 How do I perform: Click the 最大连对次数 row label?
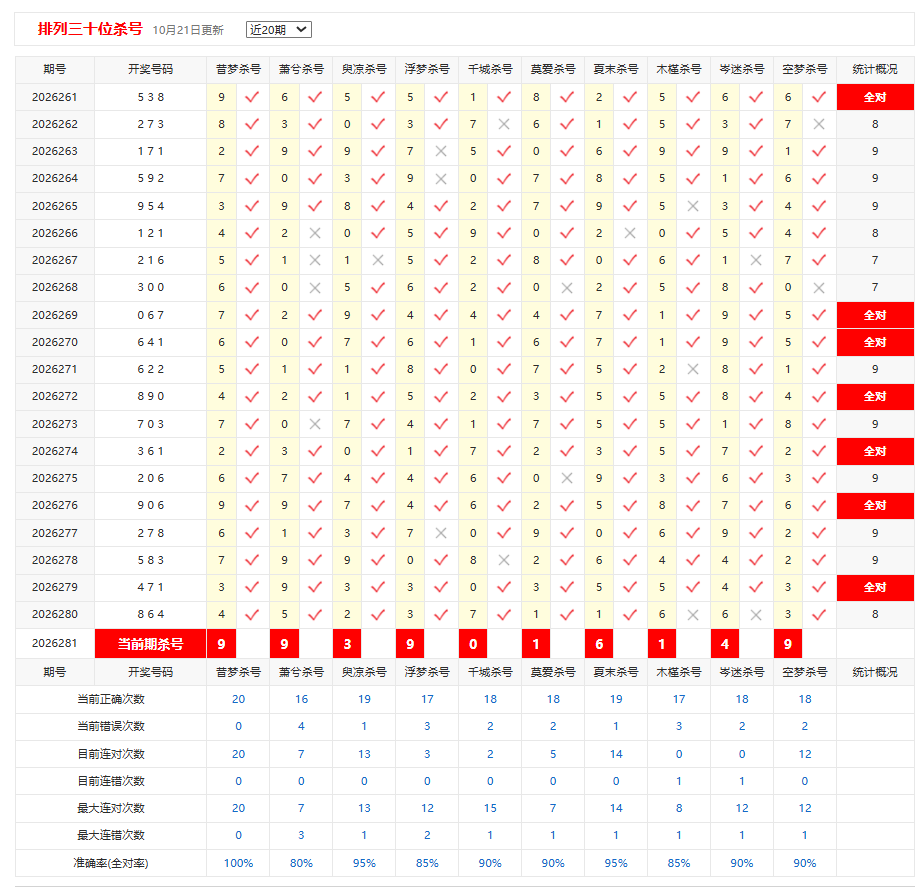[x=111, y=808]
